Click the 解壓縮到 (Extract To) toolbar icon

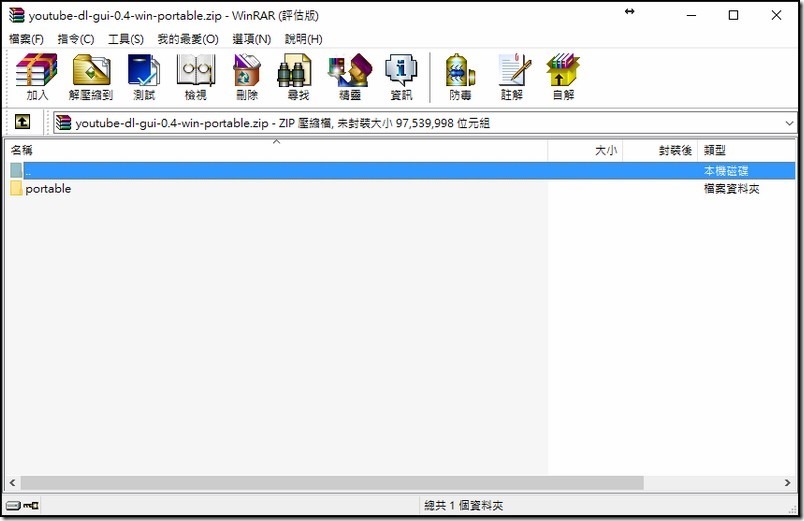[x=91, y=70]
